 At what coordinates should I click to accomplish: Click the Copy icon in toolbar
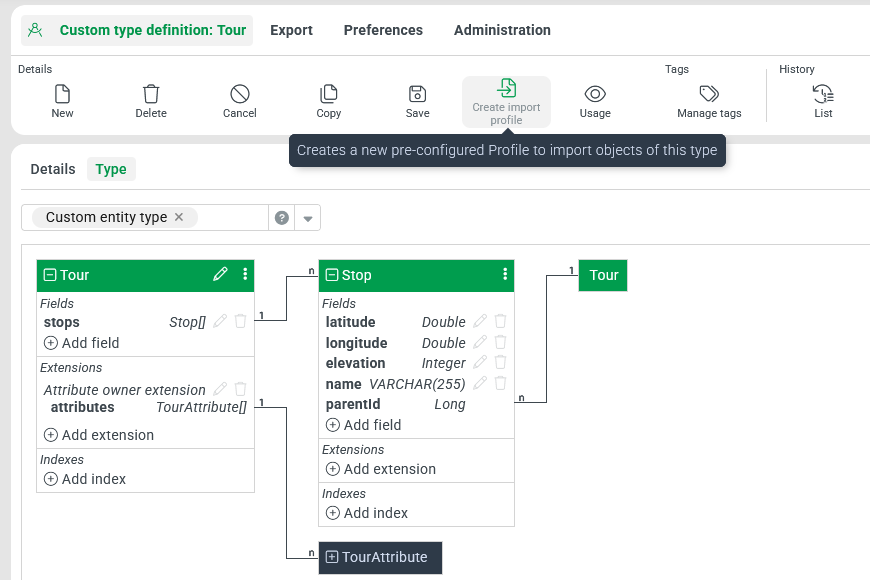coord(329,95)
